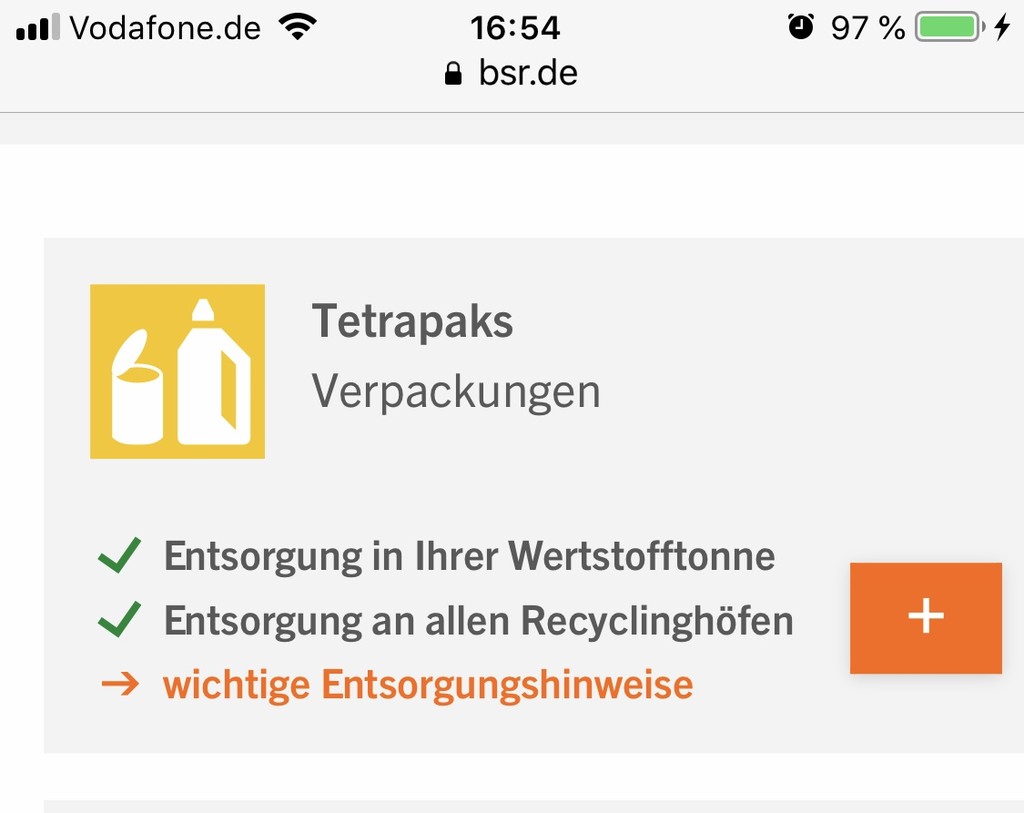Tap the 16:54 clock in status bar
Viewport: 1024px width, 813px height.
[x=515, y=27]
